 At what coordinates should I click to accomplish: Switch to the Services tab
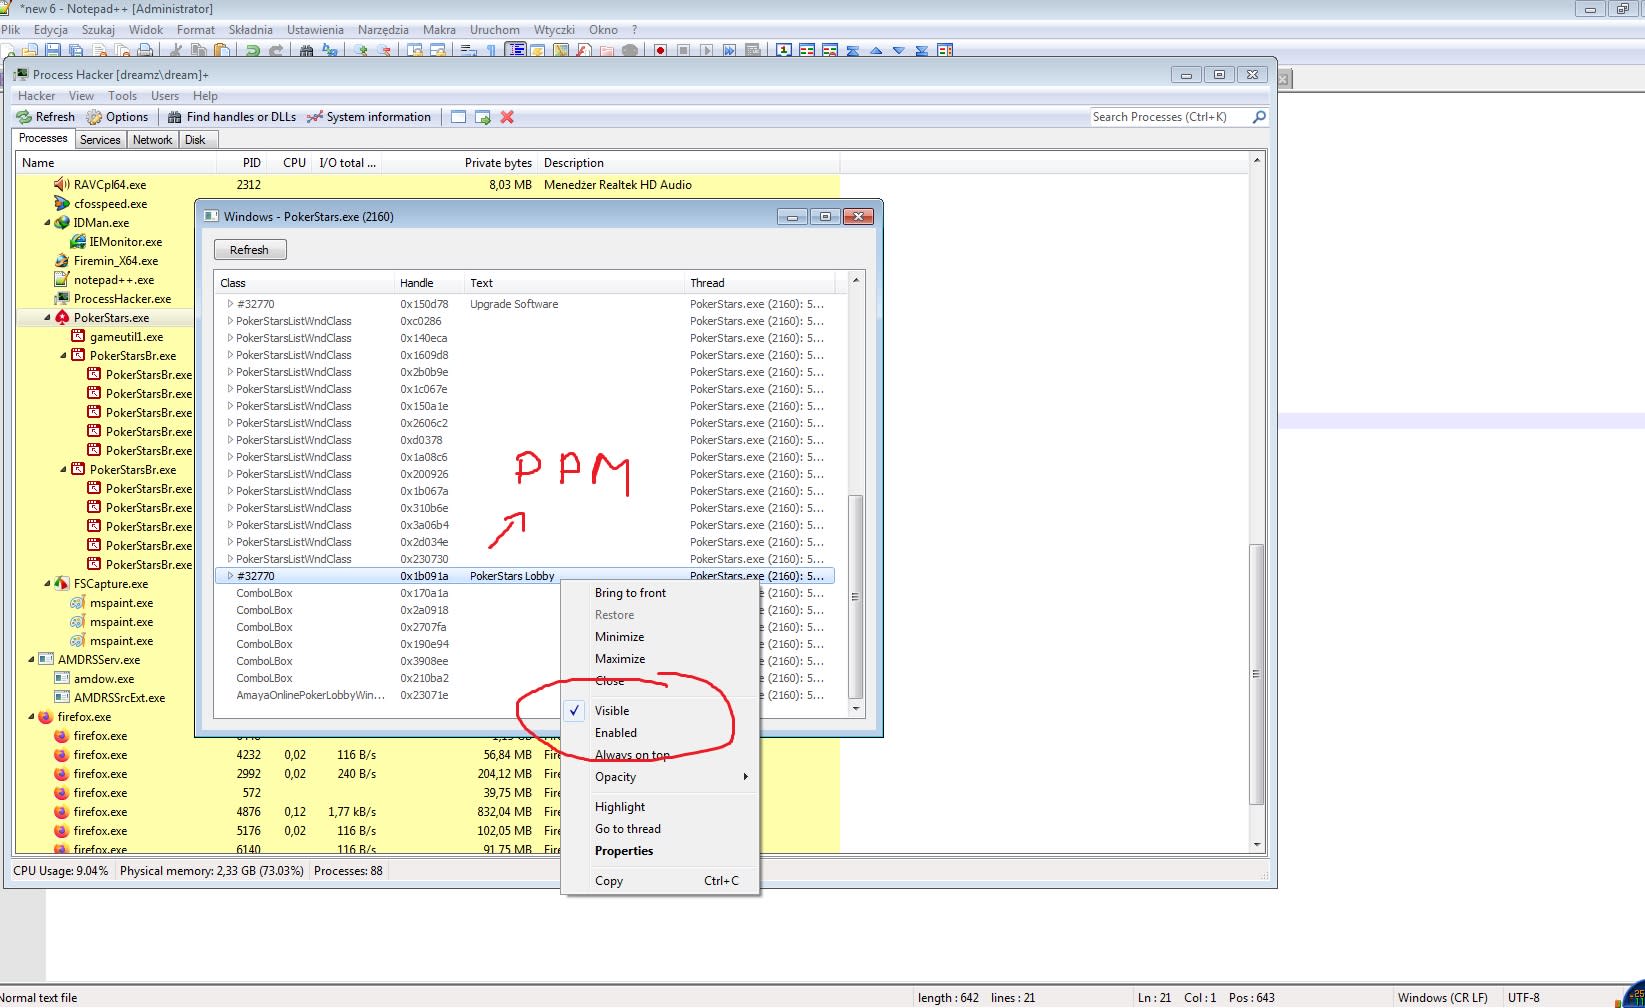tap(100, 140)
